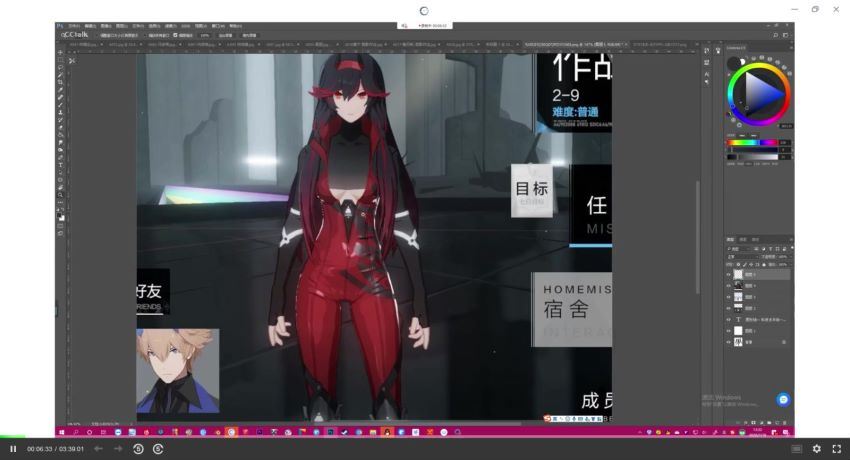850x460 pixels.
Task: Select the Magic Wand tool
Action: 60,75
